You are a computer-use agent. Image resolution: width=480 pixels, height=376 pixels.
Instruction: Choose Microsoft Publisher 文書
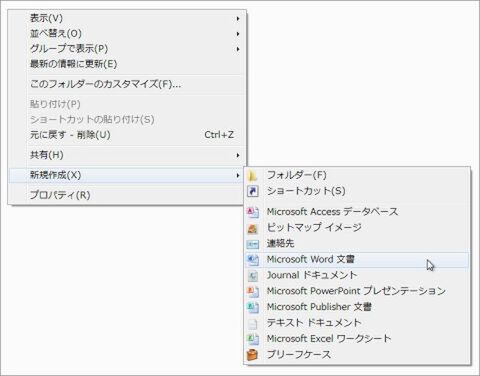point(357,307)
